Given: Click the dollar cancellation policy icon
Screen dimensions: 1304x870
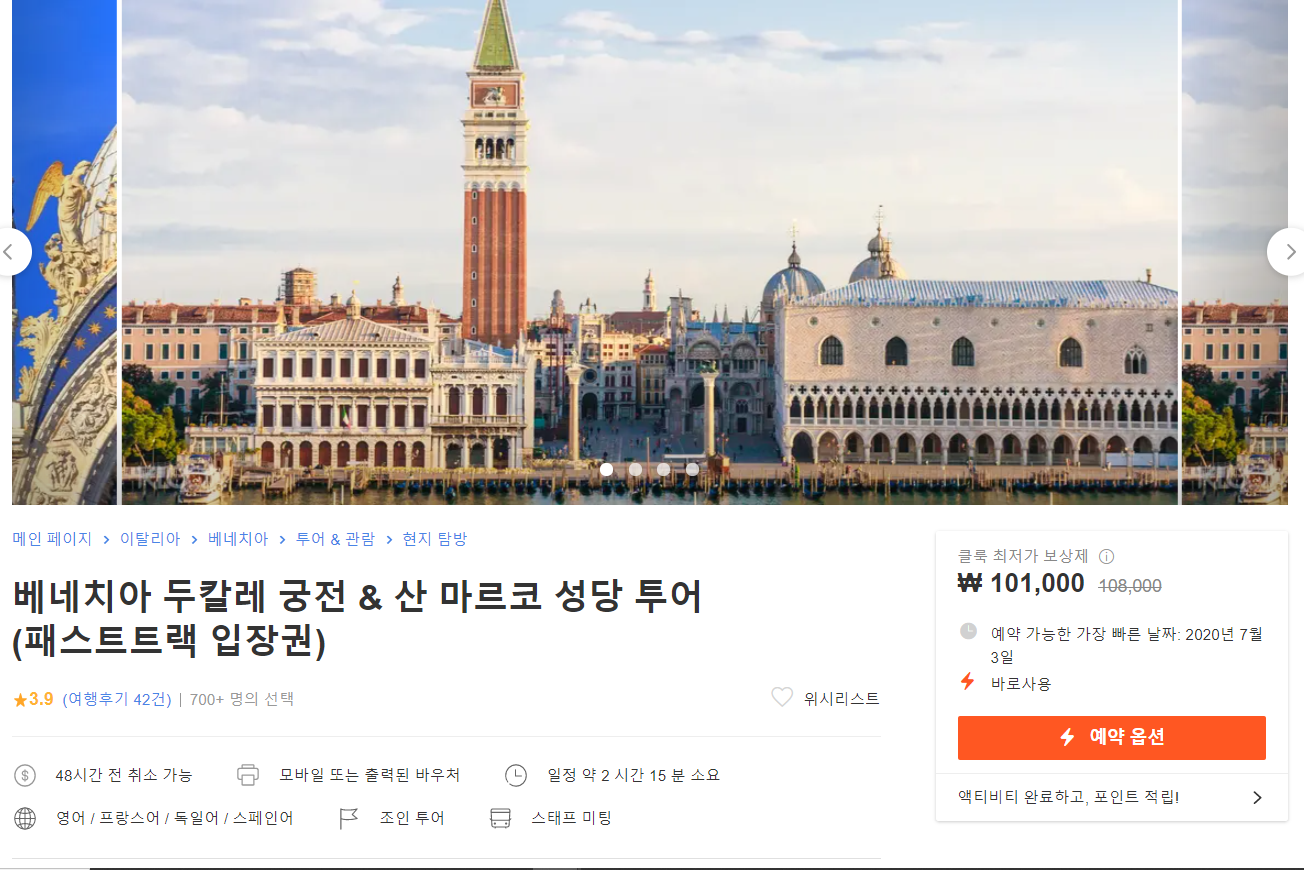Looking at the screenshot, I should click(x=25, y=775).
